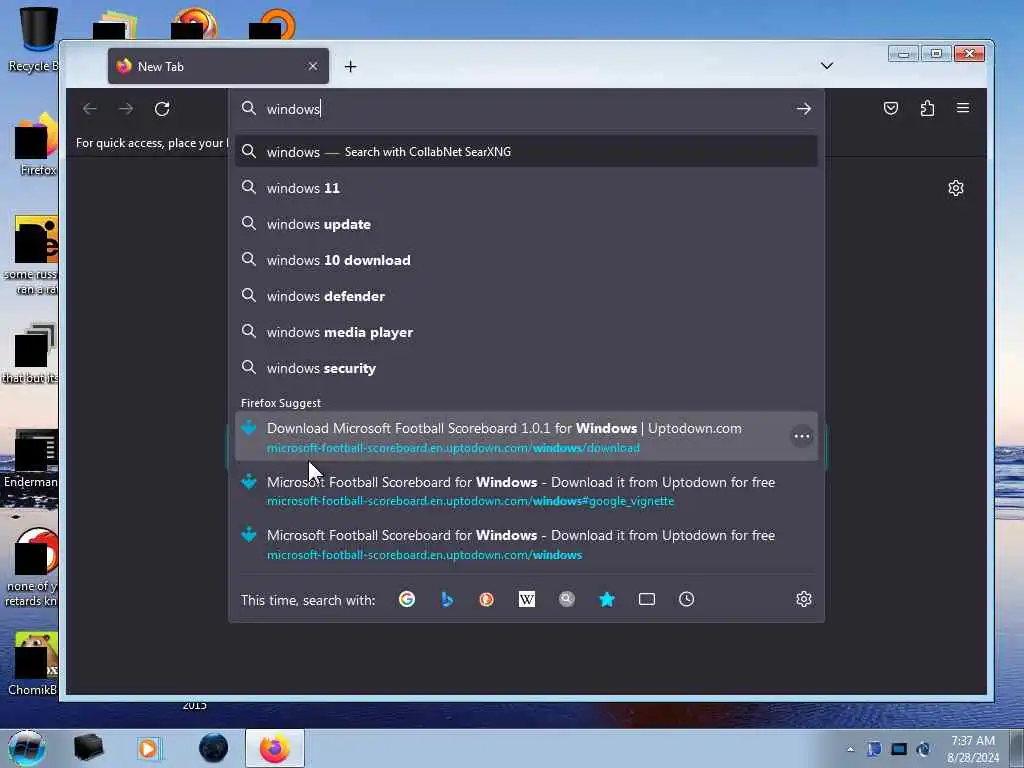Open the last Uptodown windows result
This screenshot has width=1024, height=768.
point(526,544)
